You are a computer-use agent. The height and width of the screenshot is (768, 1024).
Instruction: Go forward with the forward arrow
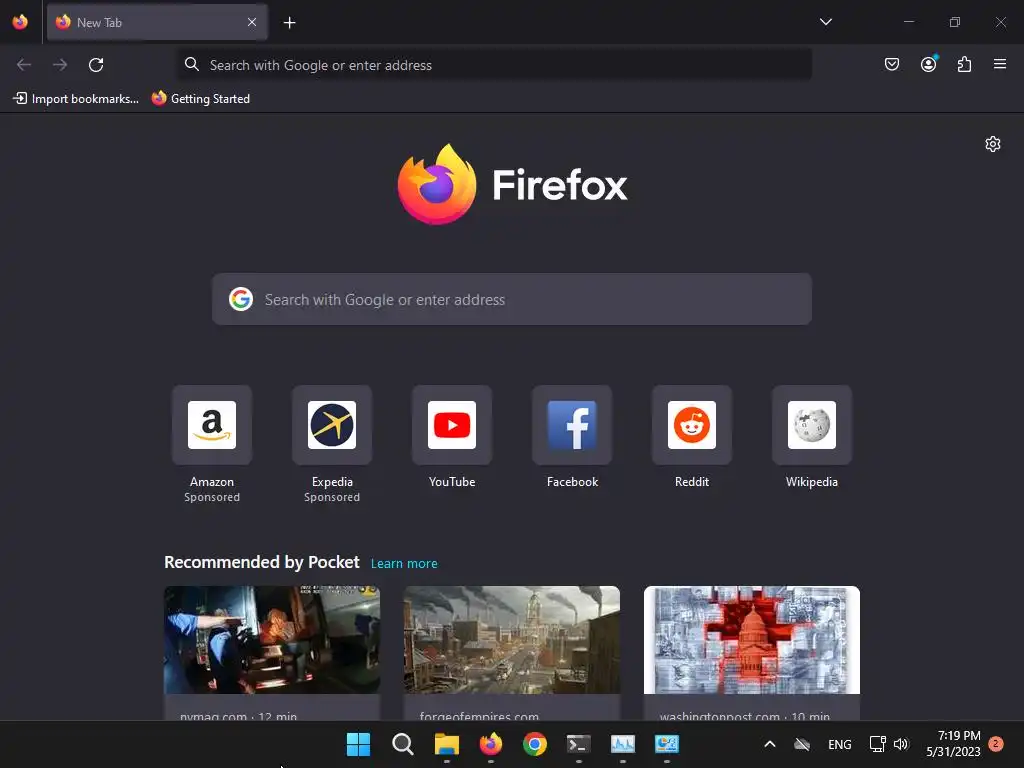[60, 65]
